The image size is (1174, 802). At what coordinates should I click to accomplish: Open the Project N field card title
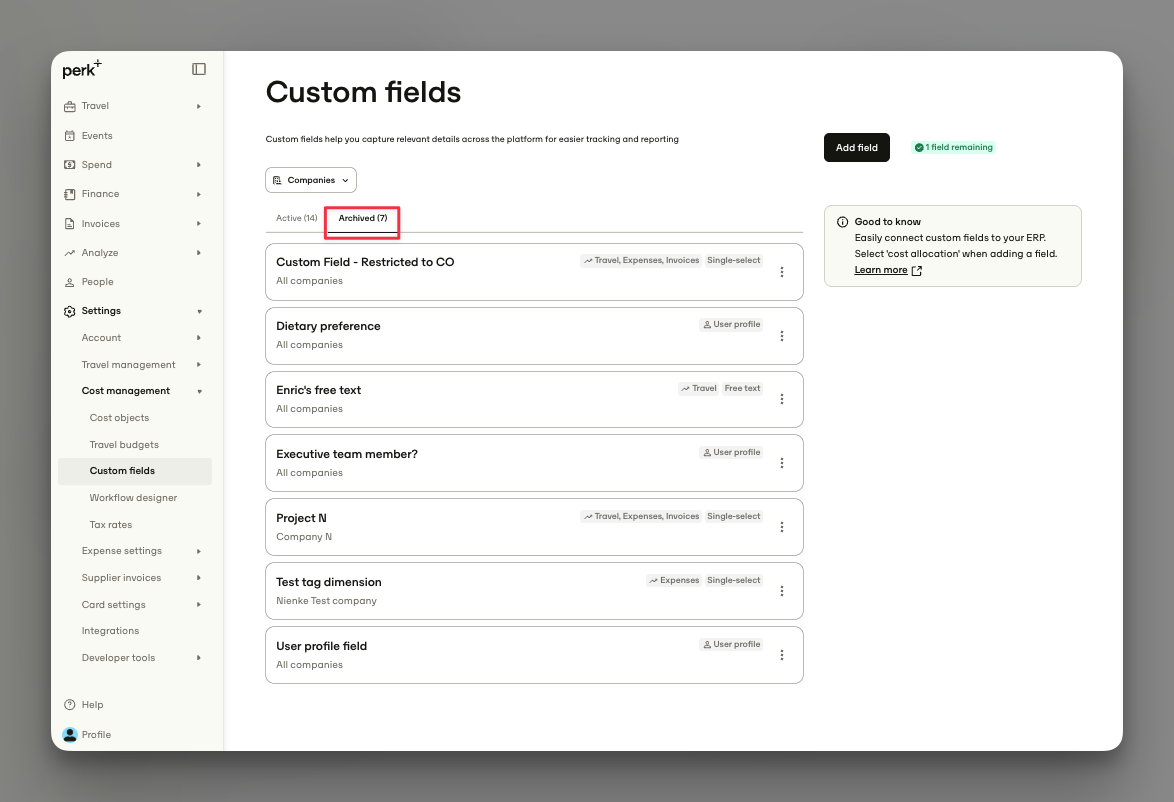(301, 518)
